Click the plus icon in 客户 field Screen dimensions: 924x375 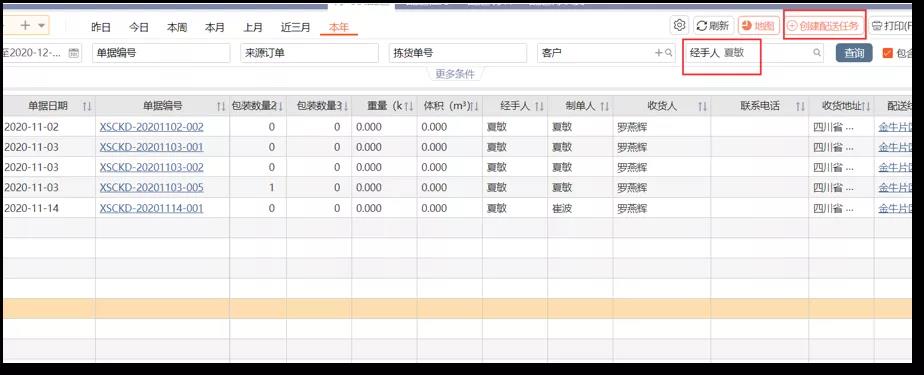[x=659, y=52]
